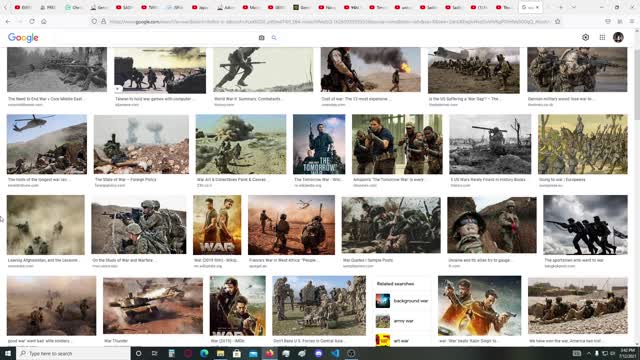Open the marching green soldiers Europeana painting

coord(582,144)
